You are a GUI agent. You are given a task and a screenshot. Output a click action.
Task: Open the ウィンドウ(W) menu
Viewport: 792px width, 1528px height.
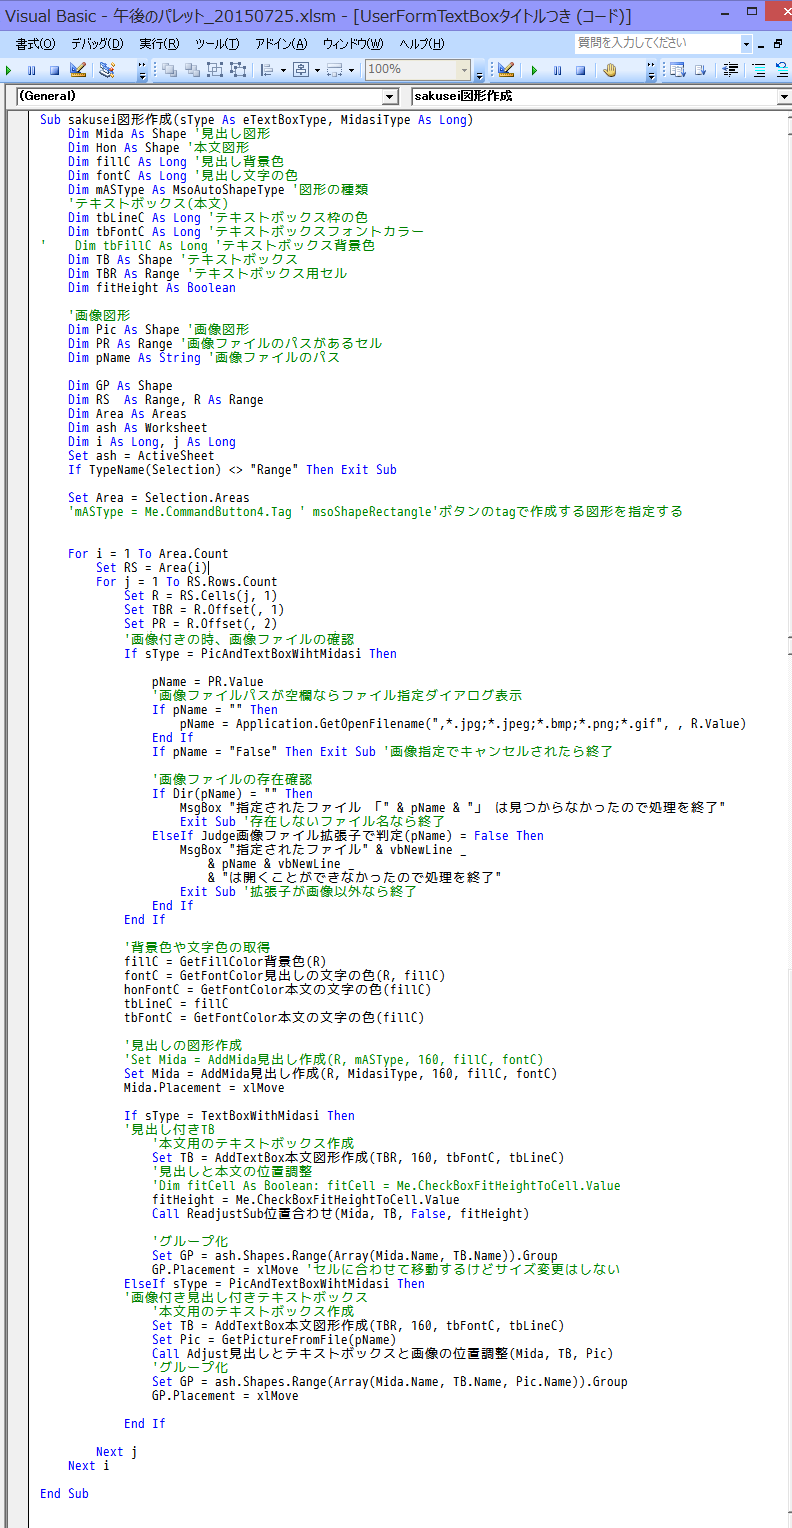(353, 44)
